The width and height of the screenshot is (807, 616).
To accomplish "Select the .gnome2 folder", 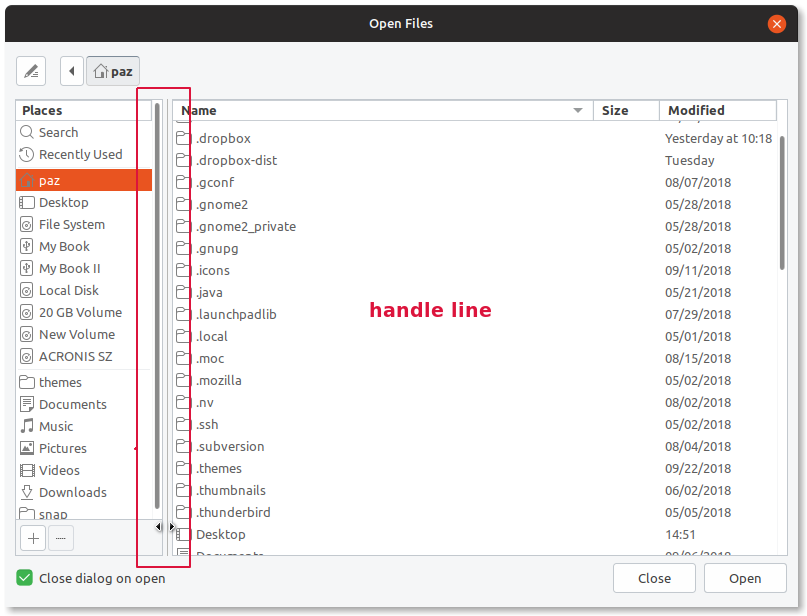I will click(474, 204).
